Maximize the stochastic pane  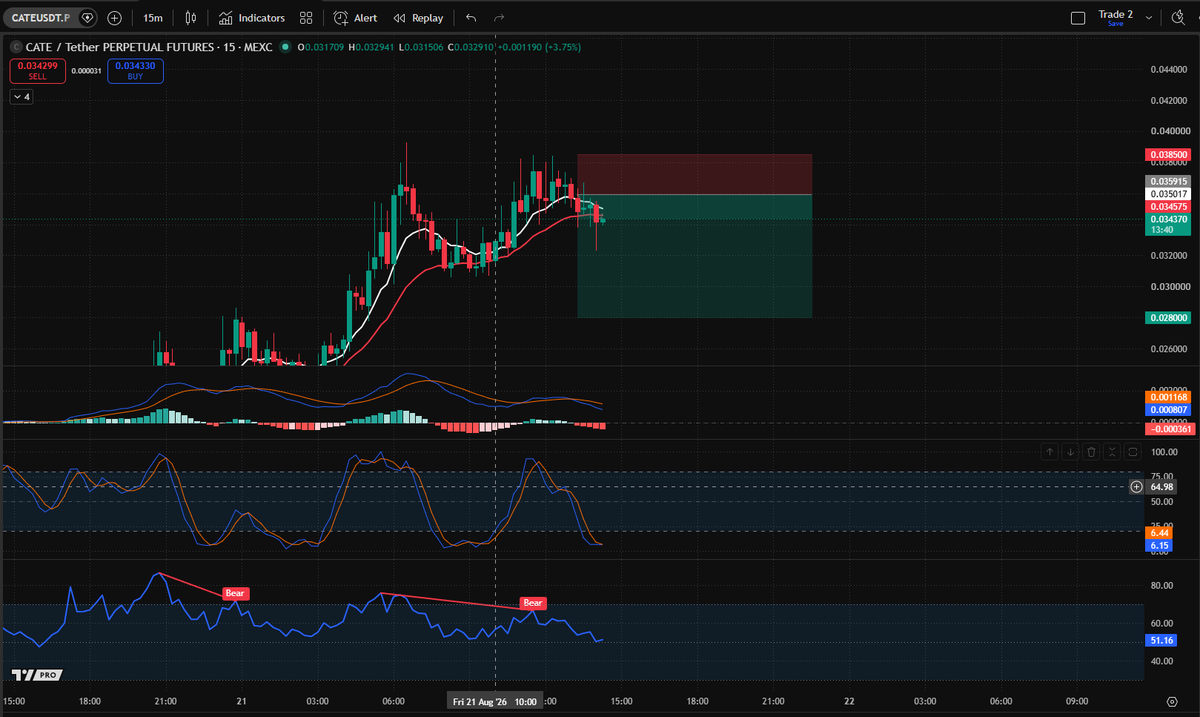(x=1133, y=452)
